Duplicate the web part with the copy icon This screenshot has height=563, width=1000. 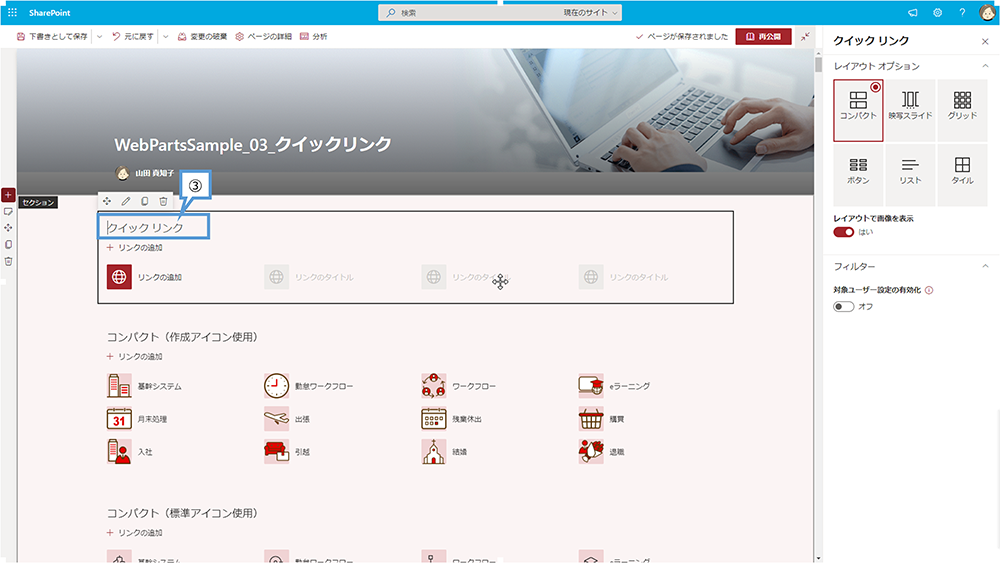145,201
